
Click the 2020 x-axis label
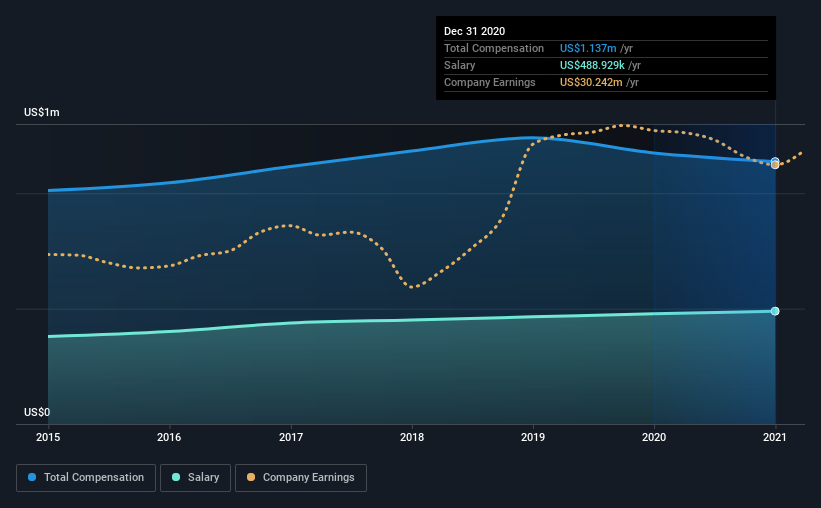tap(654, 437)
